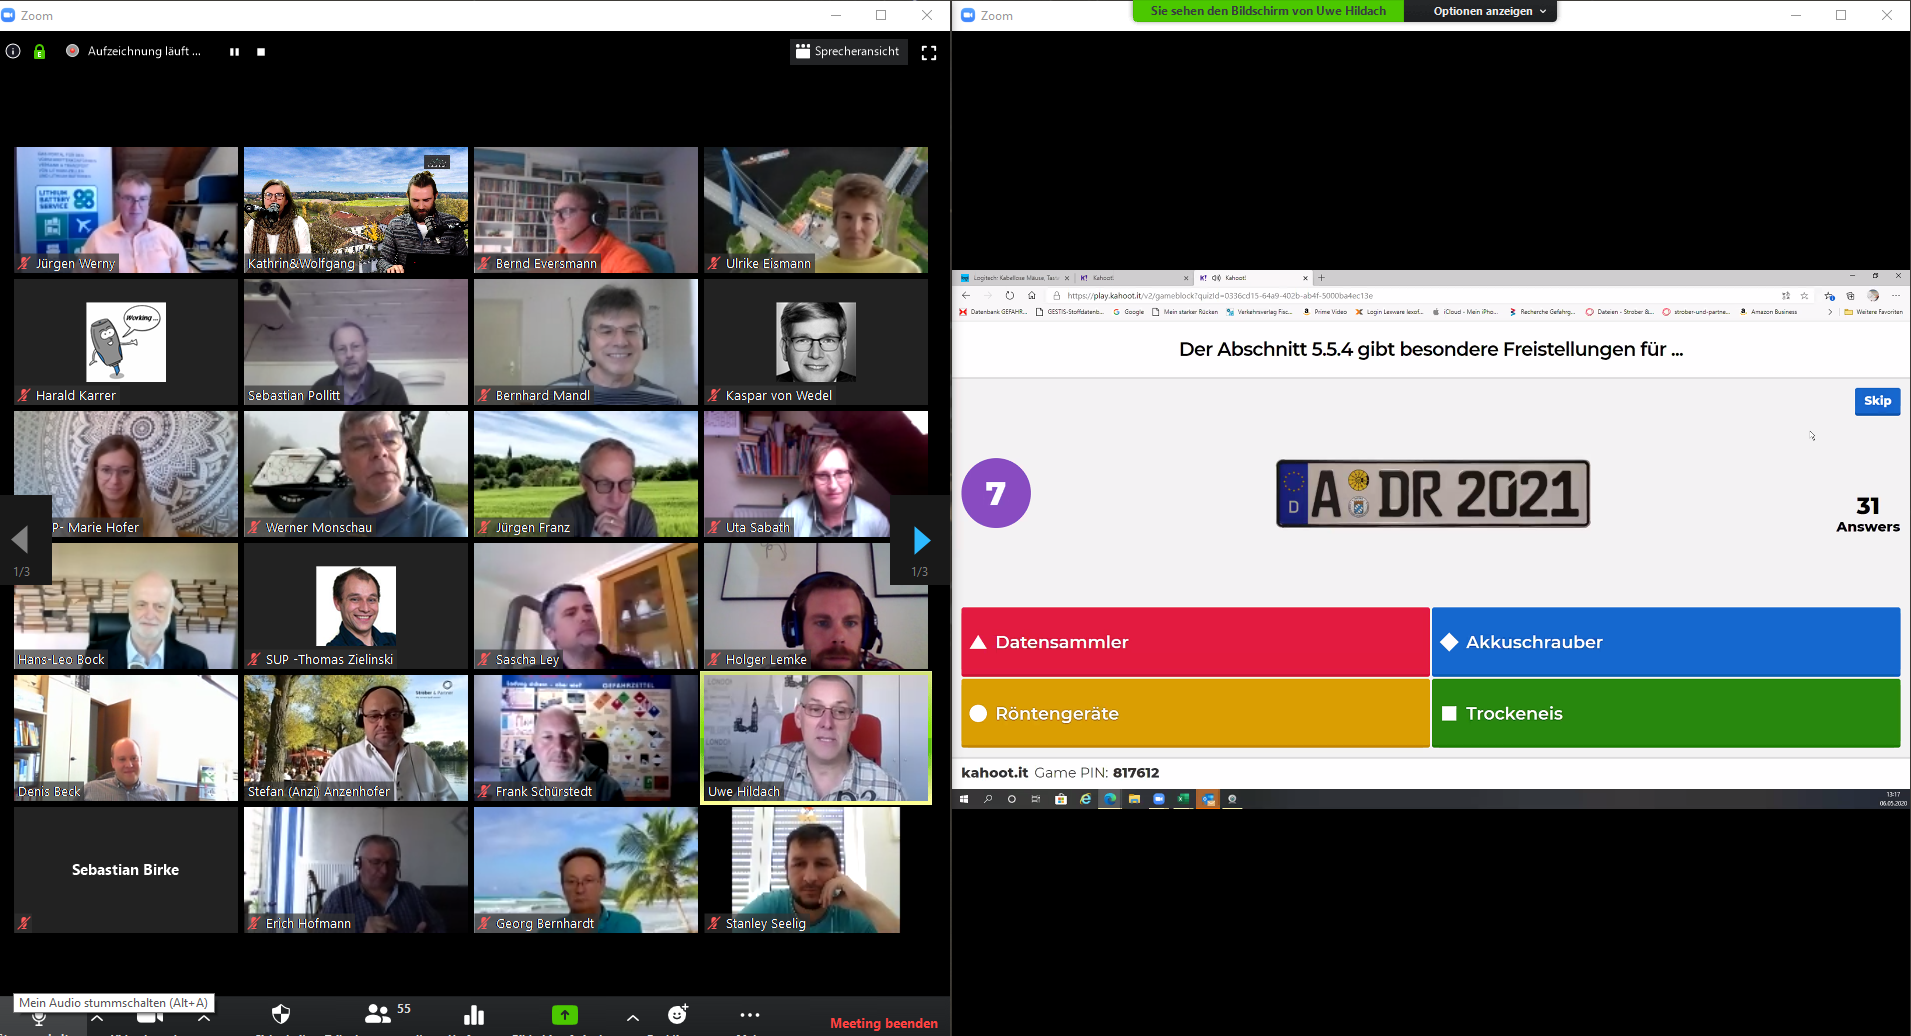
Task: Switch to the Logitech browser tab
Action: click(1013, 278)
